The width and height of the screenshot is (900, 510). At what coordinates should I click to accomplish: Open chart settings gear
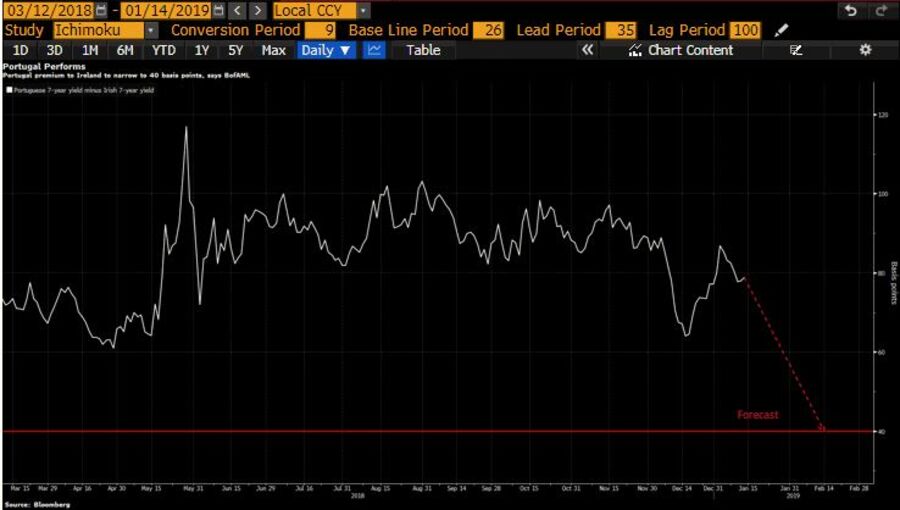pyautogui.click(x=866, y=50)
